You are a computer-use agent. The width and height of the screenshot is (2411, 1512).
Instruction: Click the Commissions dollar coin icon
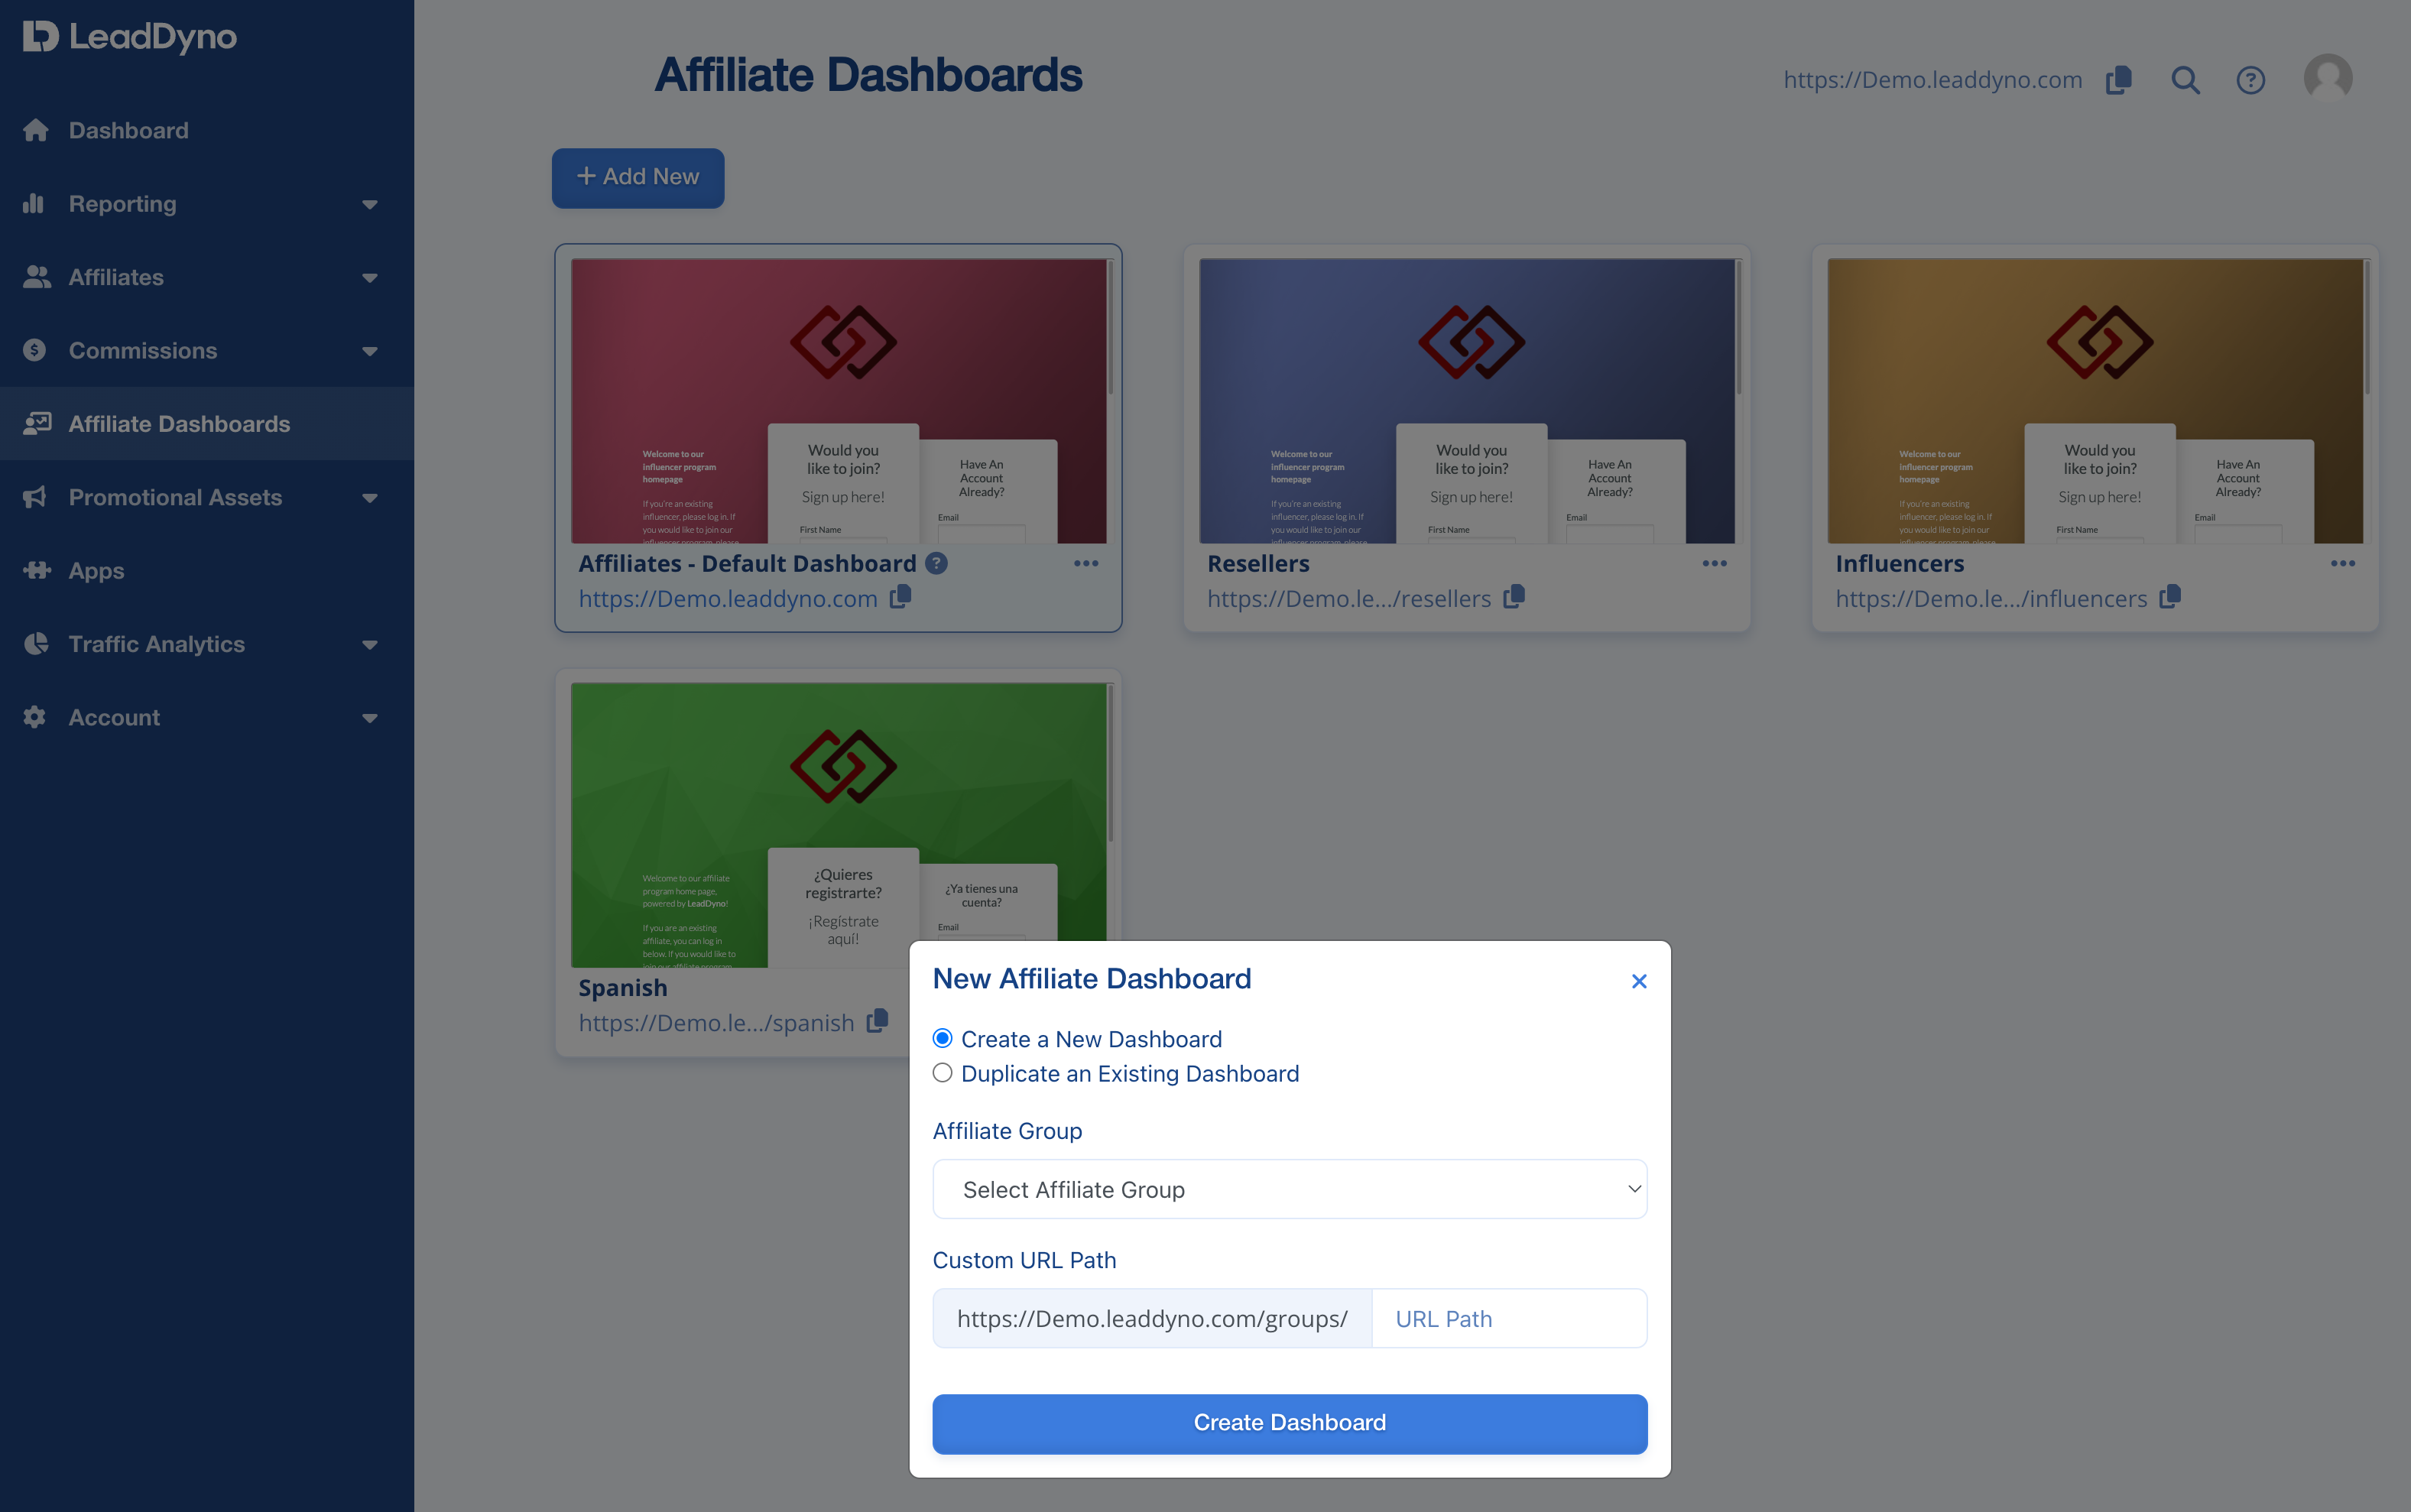tap(35, 350)
